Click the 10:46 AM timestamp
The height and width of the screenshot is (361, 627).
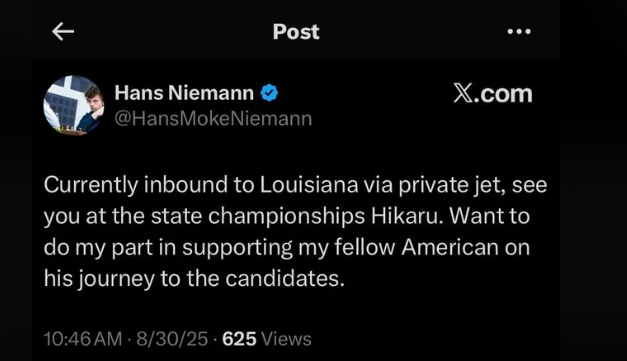[83, 339]
